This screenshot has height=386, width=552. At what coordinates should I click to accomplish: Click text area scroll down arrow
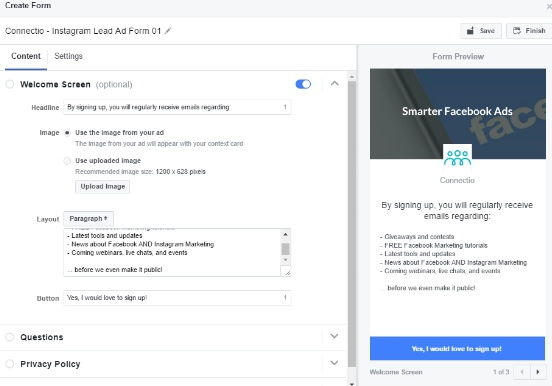pos(286,260)
